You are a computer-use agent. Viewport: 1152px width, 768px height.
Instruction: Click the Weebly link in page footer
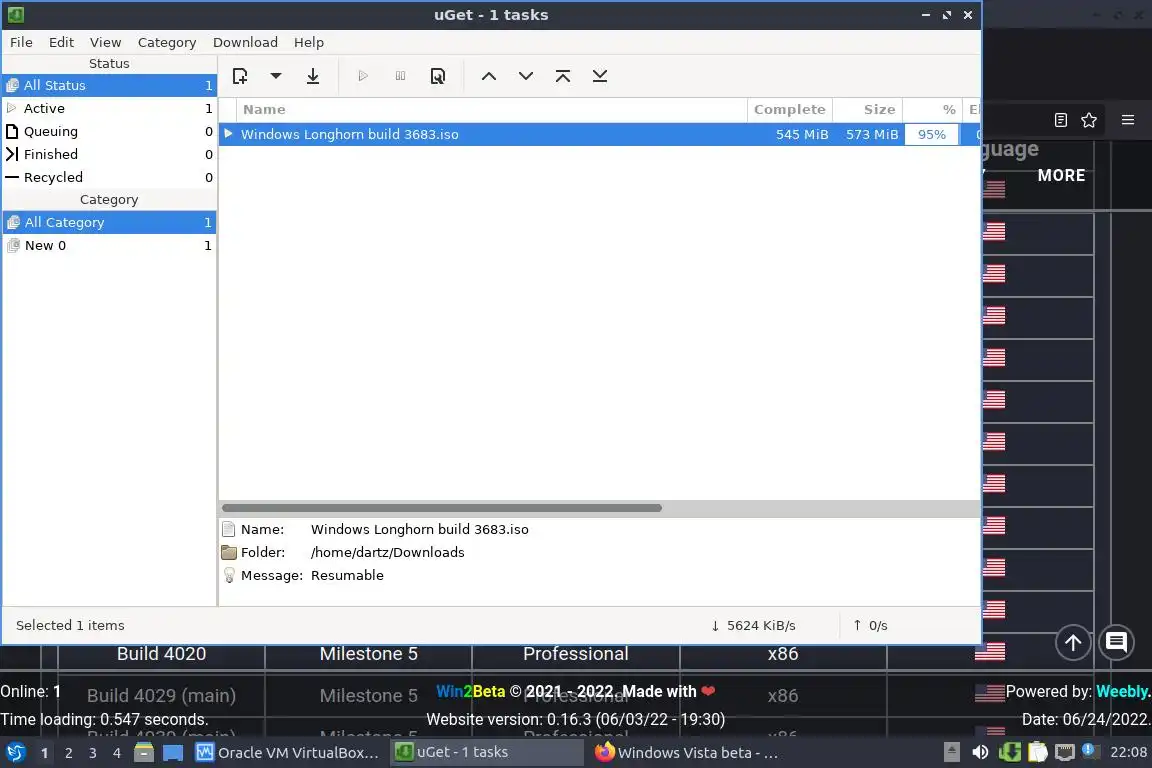pos(1123,692)
